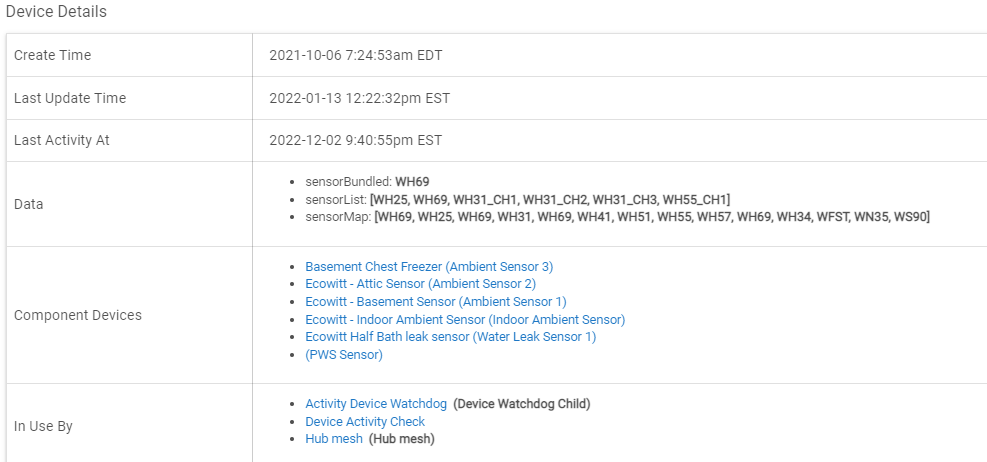
Task: Click the Create Time timestamp value
Action: [355, 56]
